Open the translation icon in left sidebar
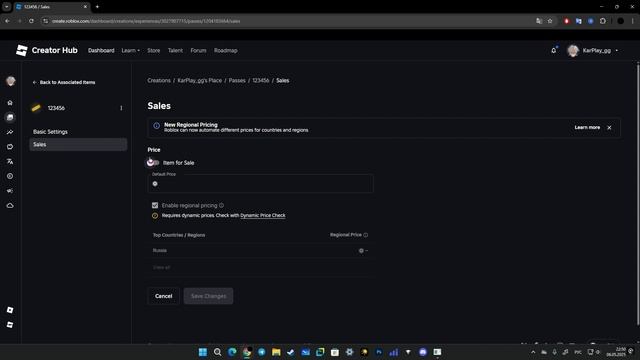This screenshot has width=640, height=360. click(10, 162)
